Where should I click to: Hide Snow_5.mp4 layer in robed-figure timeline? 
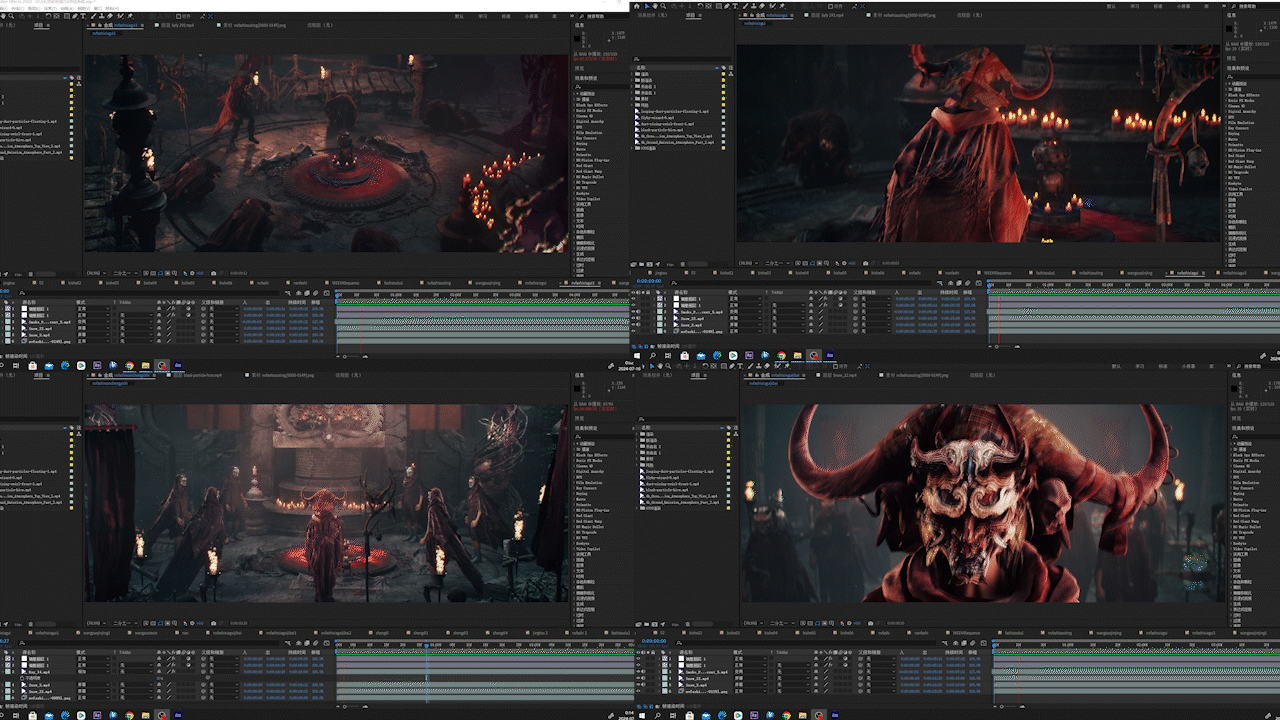[633, 324]
